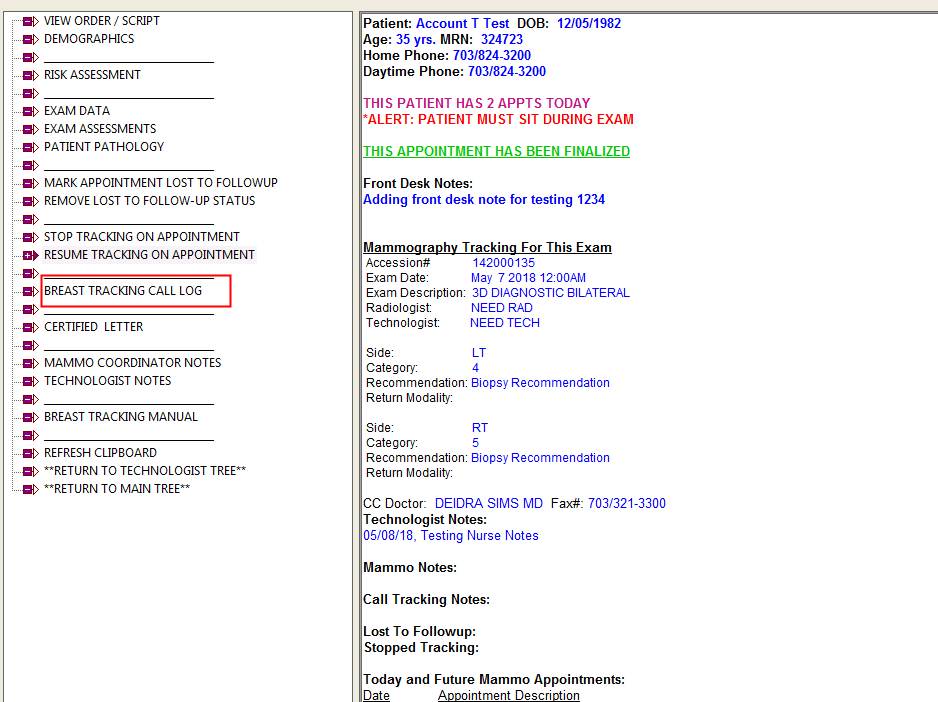
Task: Open BREAST TRACKING CALL LOG
Action: tap(123, 291)
